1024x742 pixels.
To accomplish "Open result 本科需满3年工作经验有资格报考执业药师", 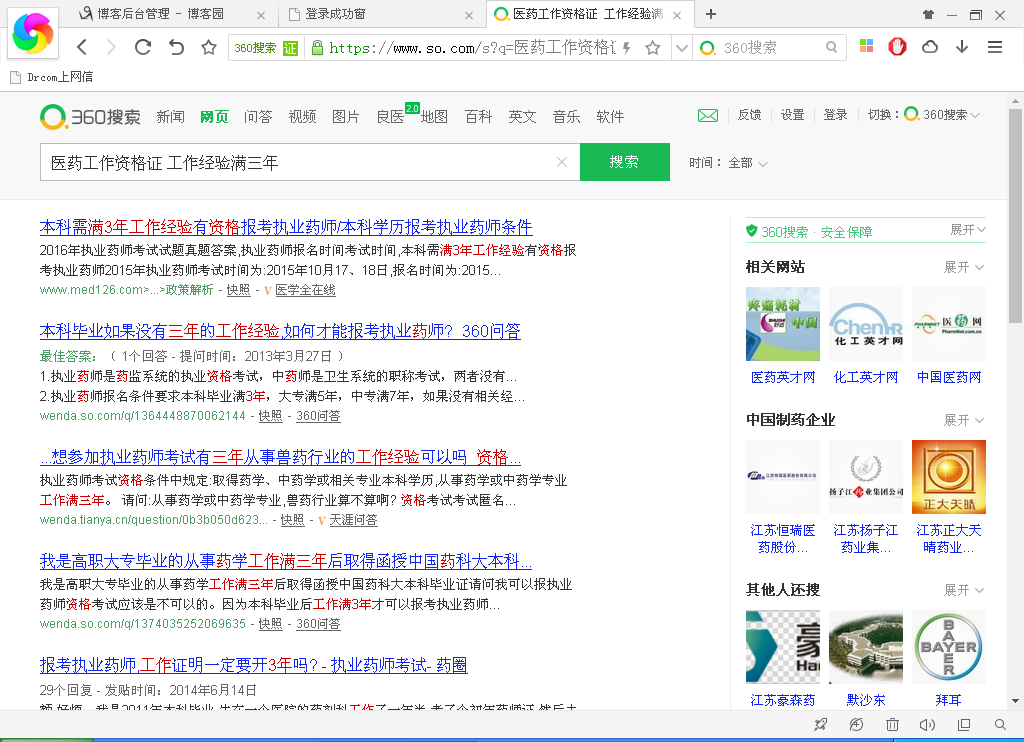I will pyautogui.click(x=286, y=227).
